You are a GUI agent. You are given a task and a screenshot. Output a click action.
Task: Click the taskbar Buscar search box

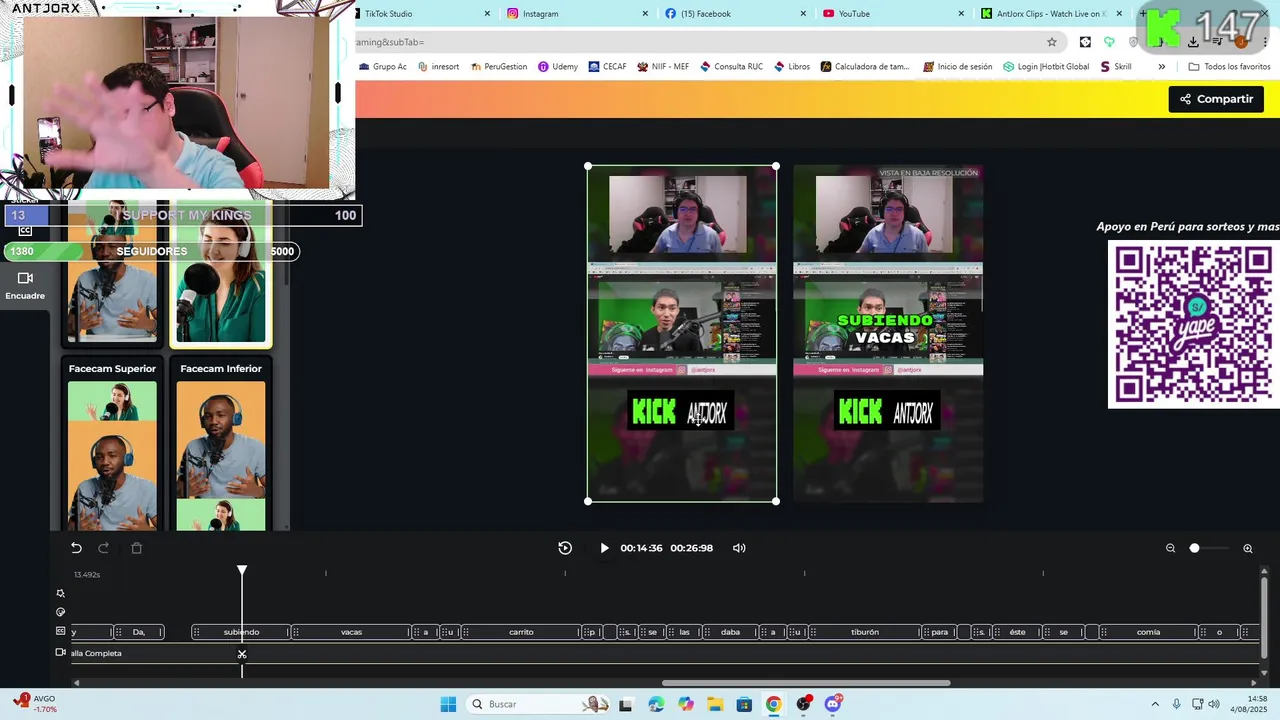pos(540,704)
